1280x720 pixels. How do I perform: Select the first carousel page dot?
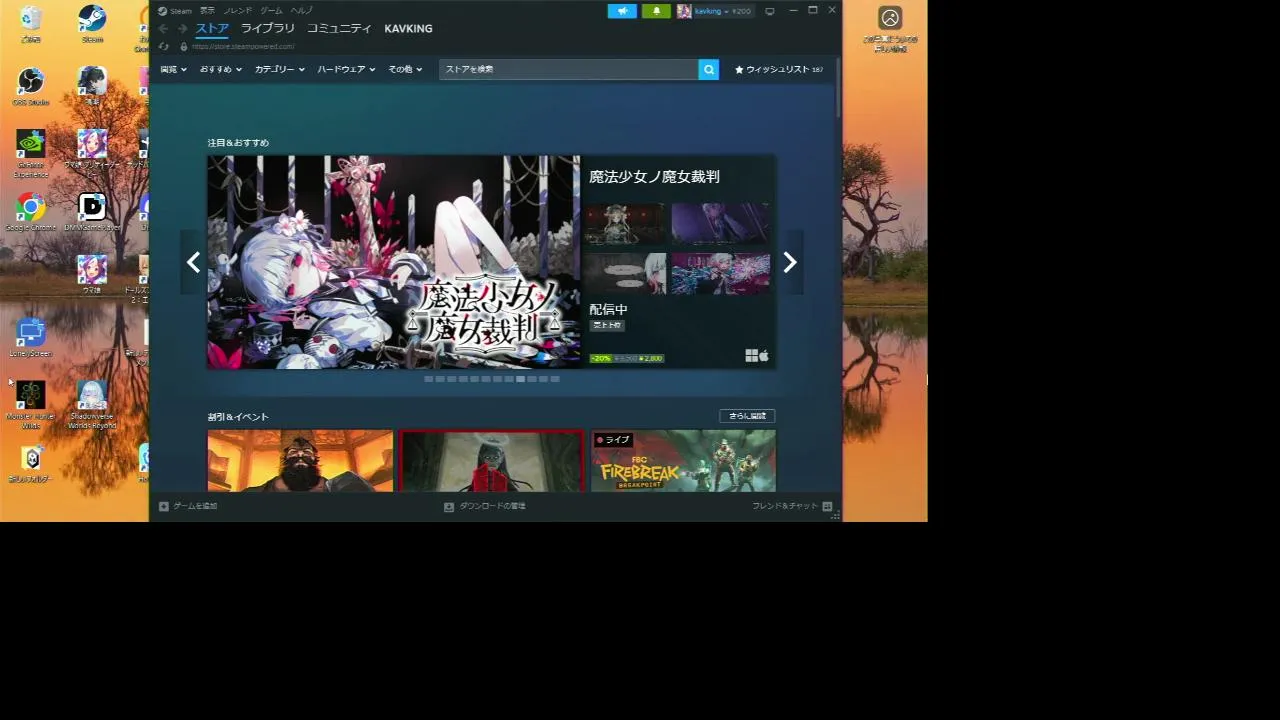429,379
